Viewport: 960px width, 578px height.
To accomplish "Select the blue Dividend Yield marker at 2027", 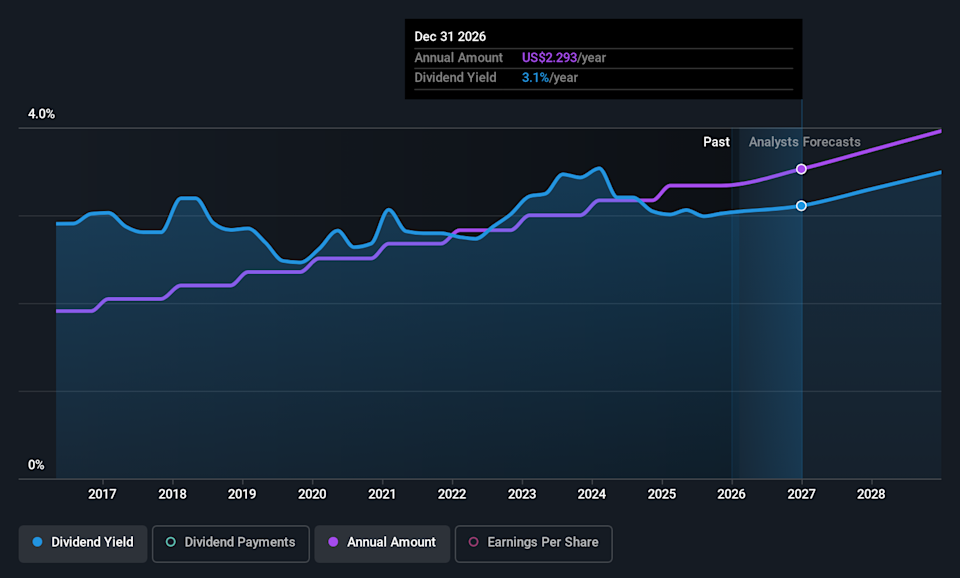I will point(801,206).
